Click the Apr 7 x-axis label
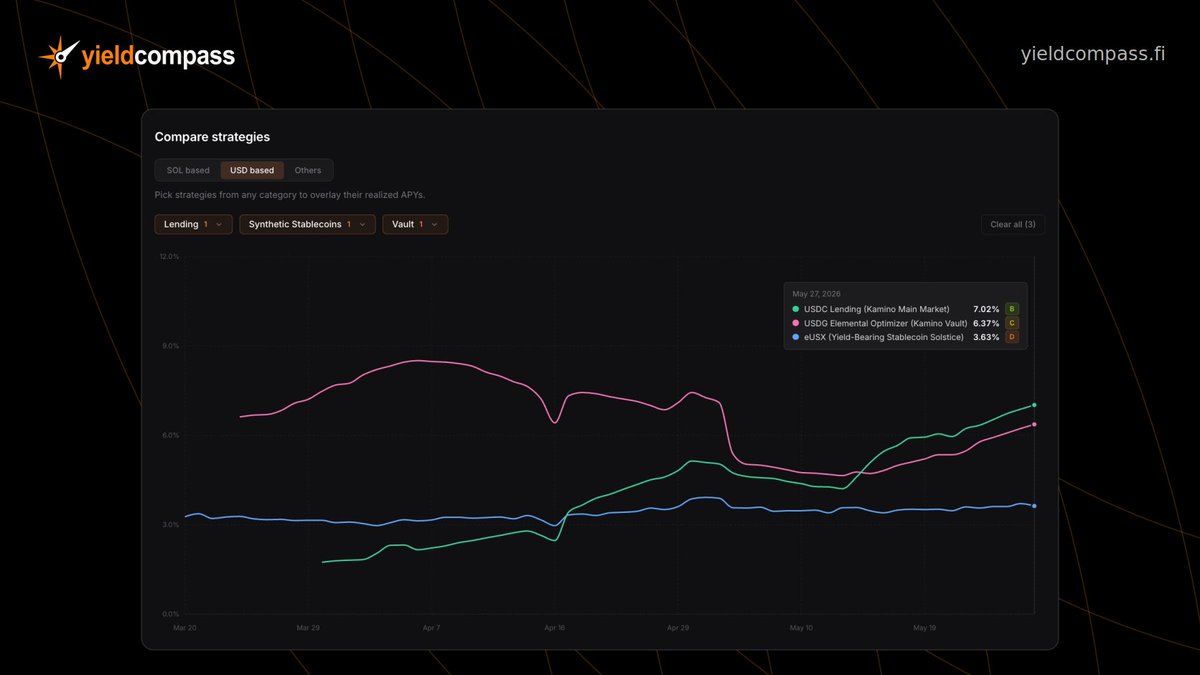The image size is (1200, 675). point(431,629)
